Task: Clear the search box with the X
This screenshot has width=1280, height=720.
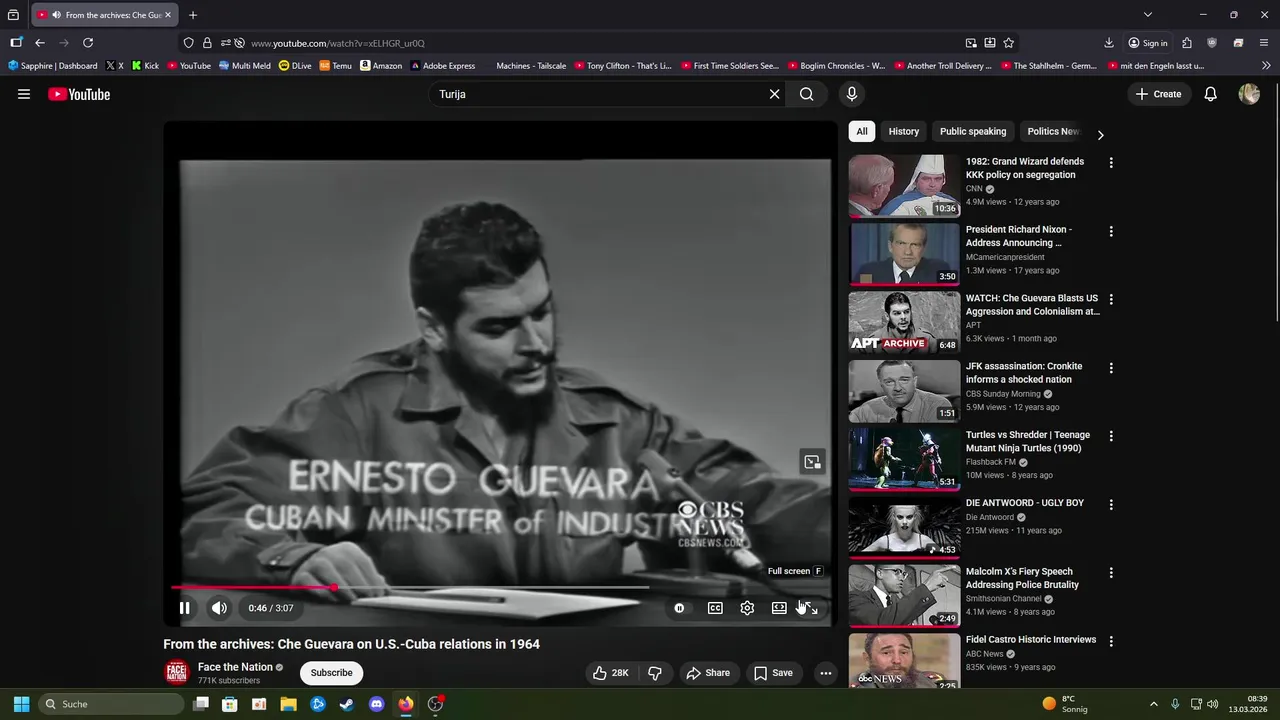Action: click(774, 94)
